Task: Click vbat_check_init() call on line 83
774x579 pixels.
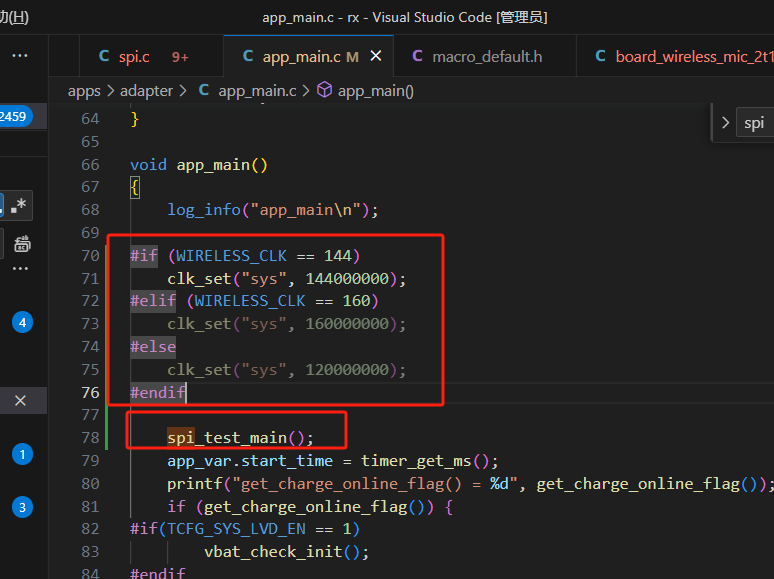Action: click(x=286, y=551)
